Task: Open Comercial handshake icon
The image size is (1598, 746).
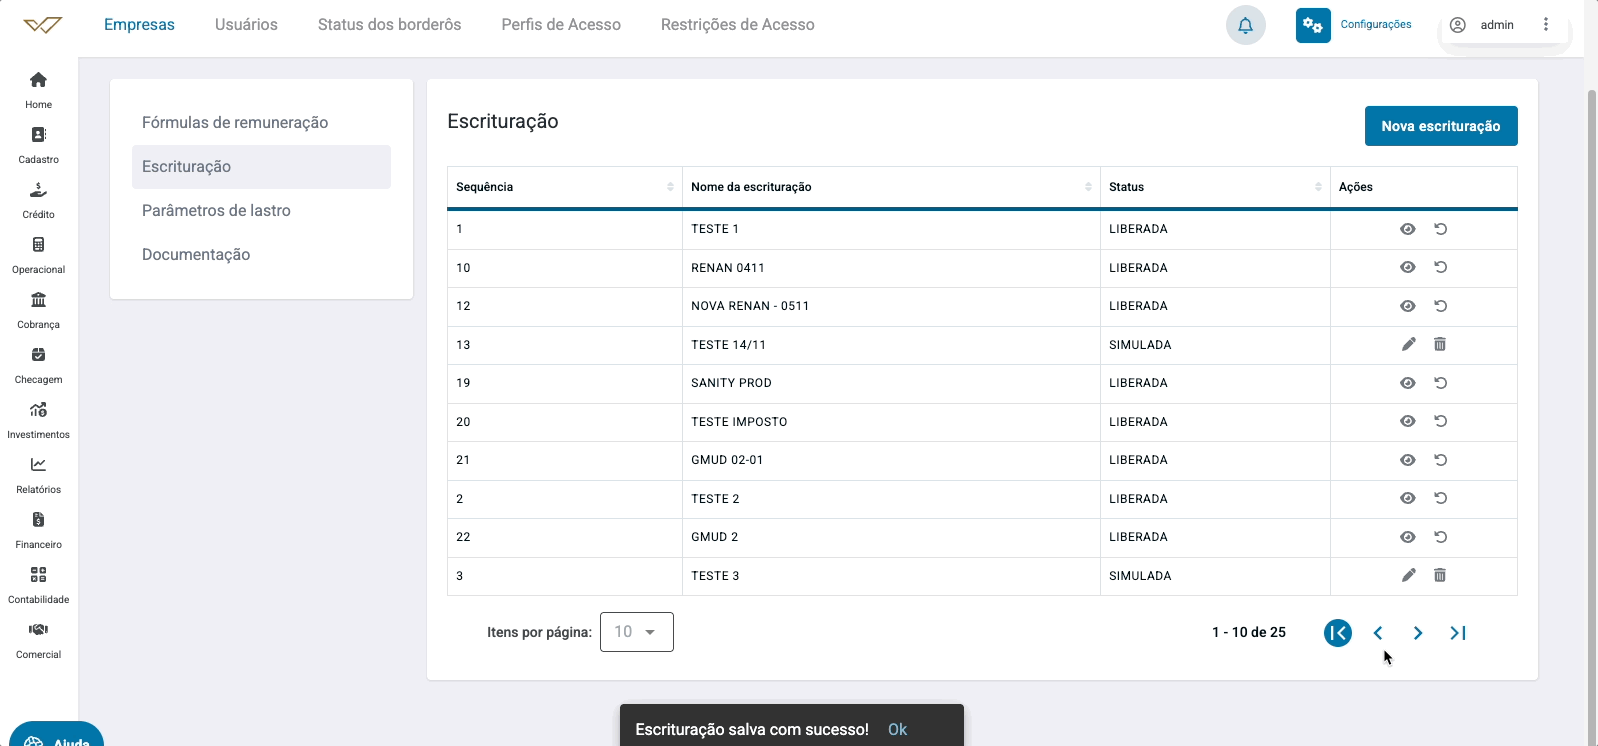Action: tap(38, 630)
